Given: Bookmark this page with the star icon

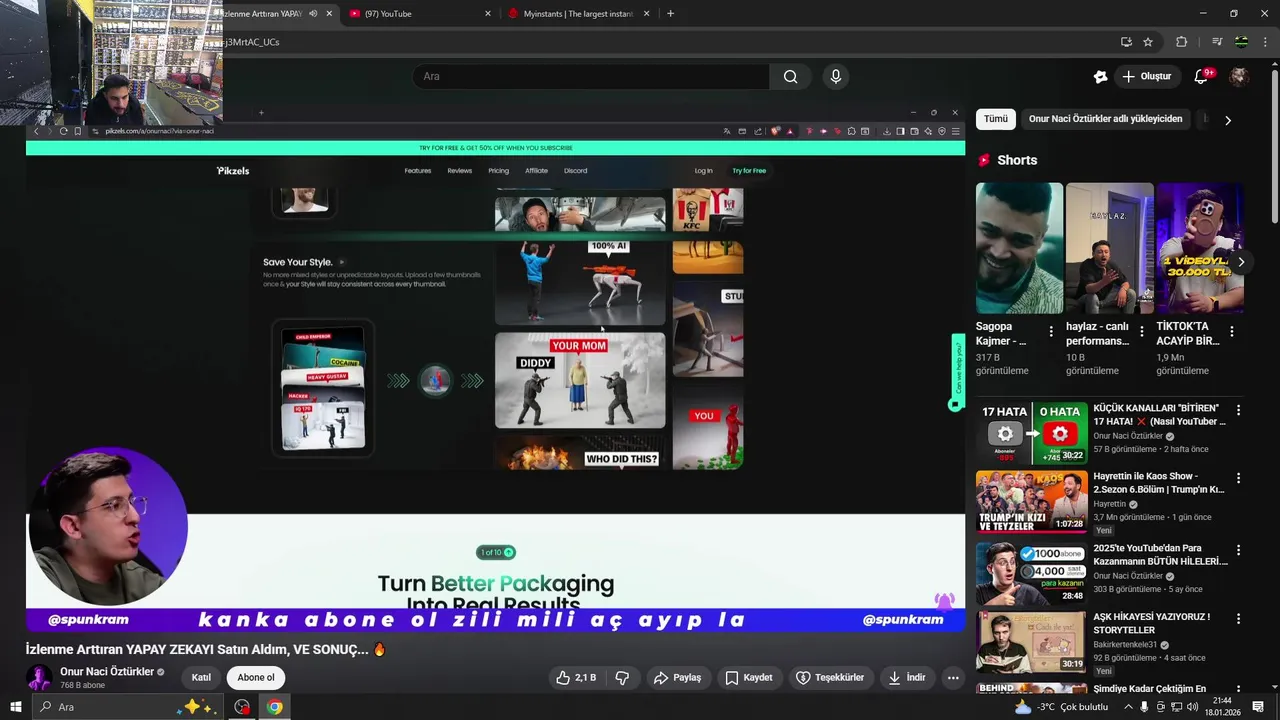Looking at the screenshot, I should tap(1148, 42).
